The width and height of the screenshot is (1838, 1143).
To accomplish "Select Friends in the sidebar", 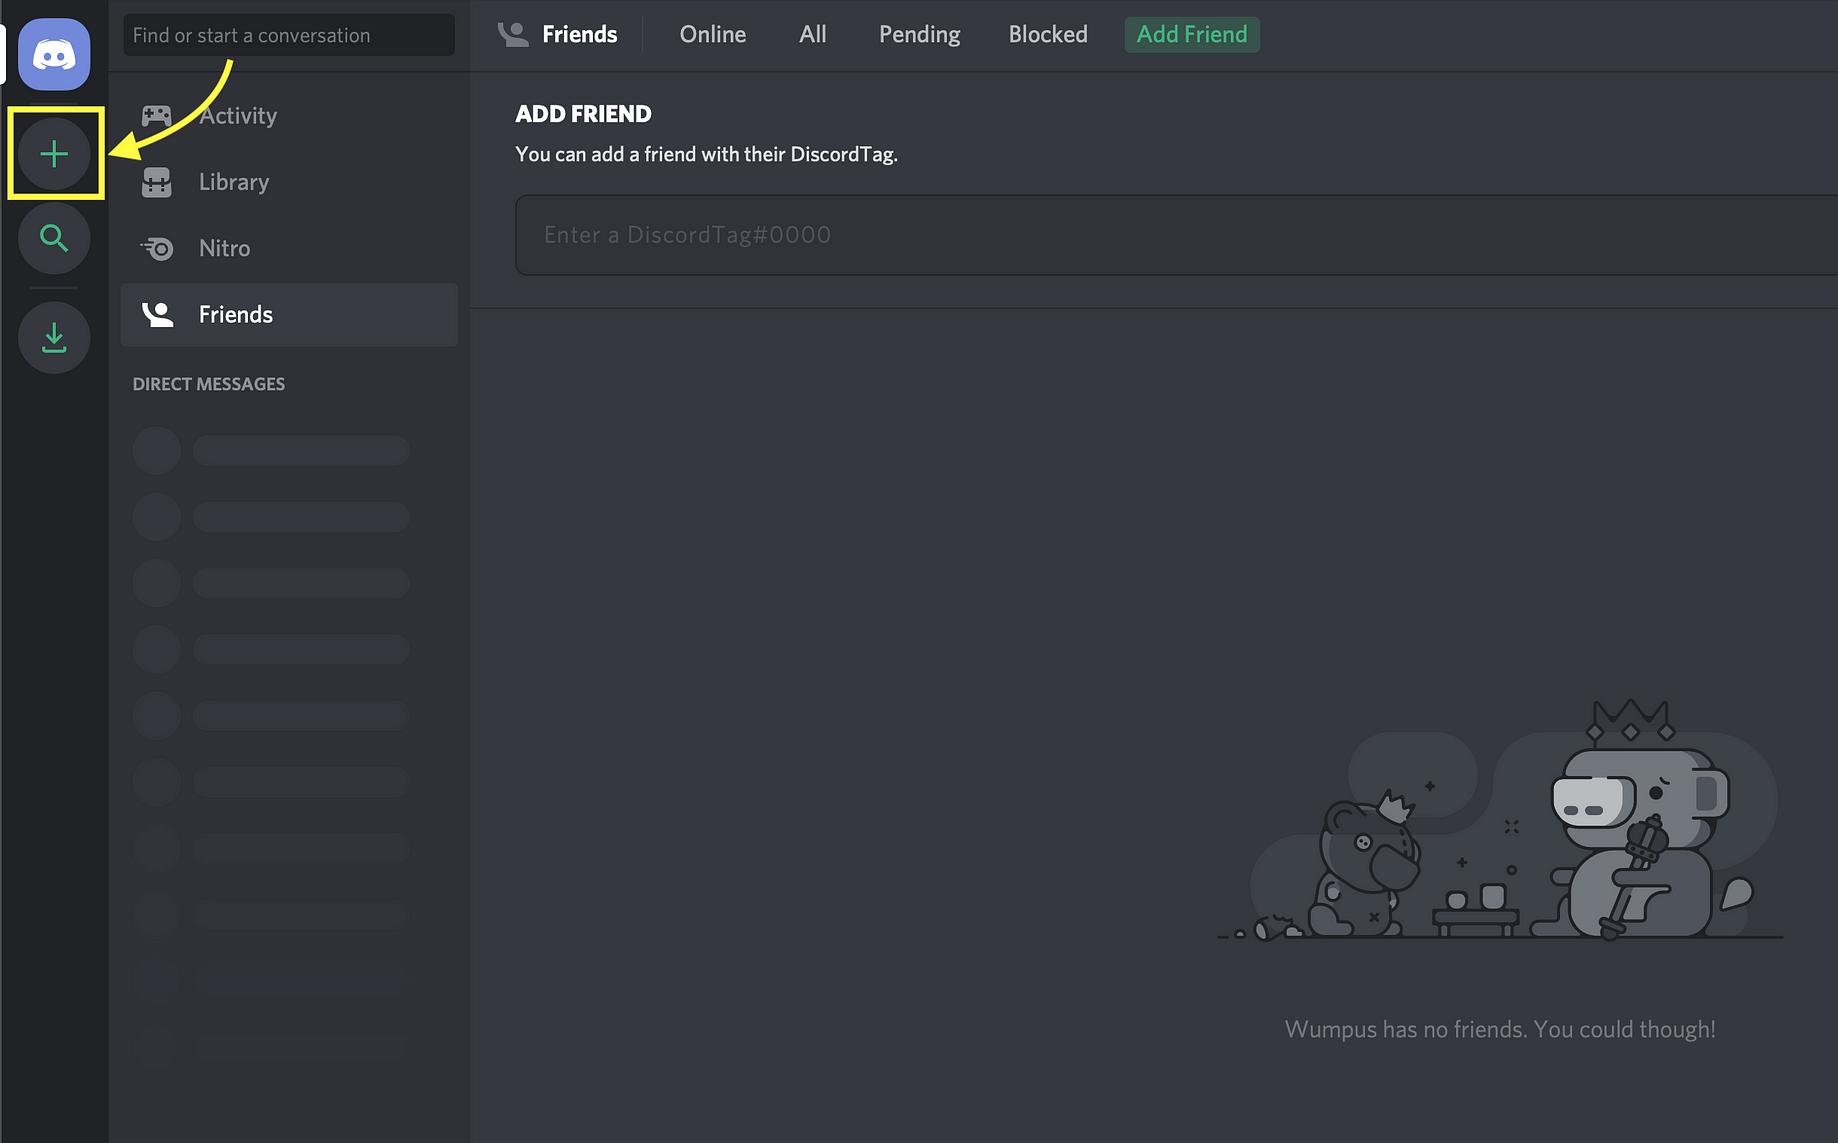I will pyautogui.click(x=289, y=314).
